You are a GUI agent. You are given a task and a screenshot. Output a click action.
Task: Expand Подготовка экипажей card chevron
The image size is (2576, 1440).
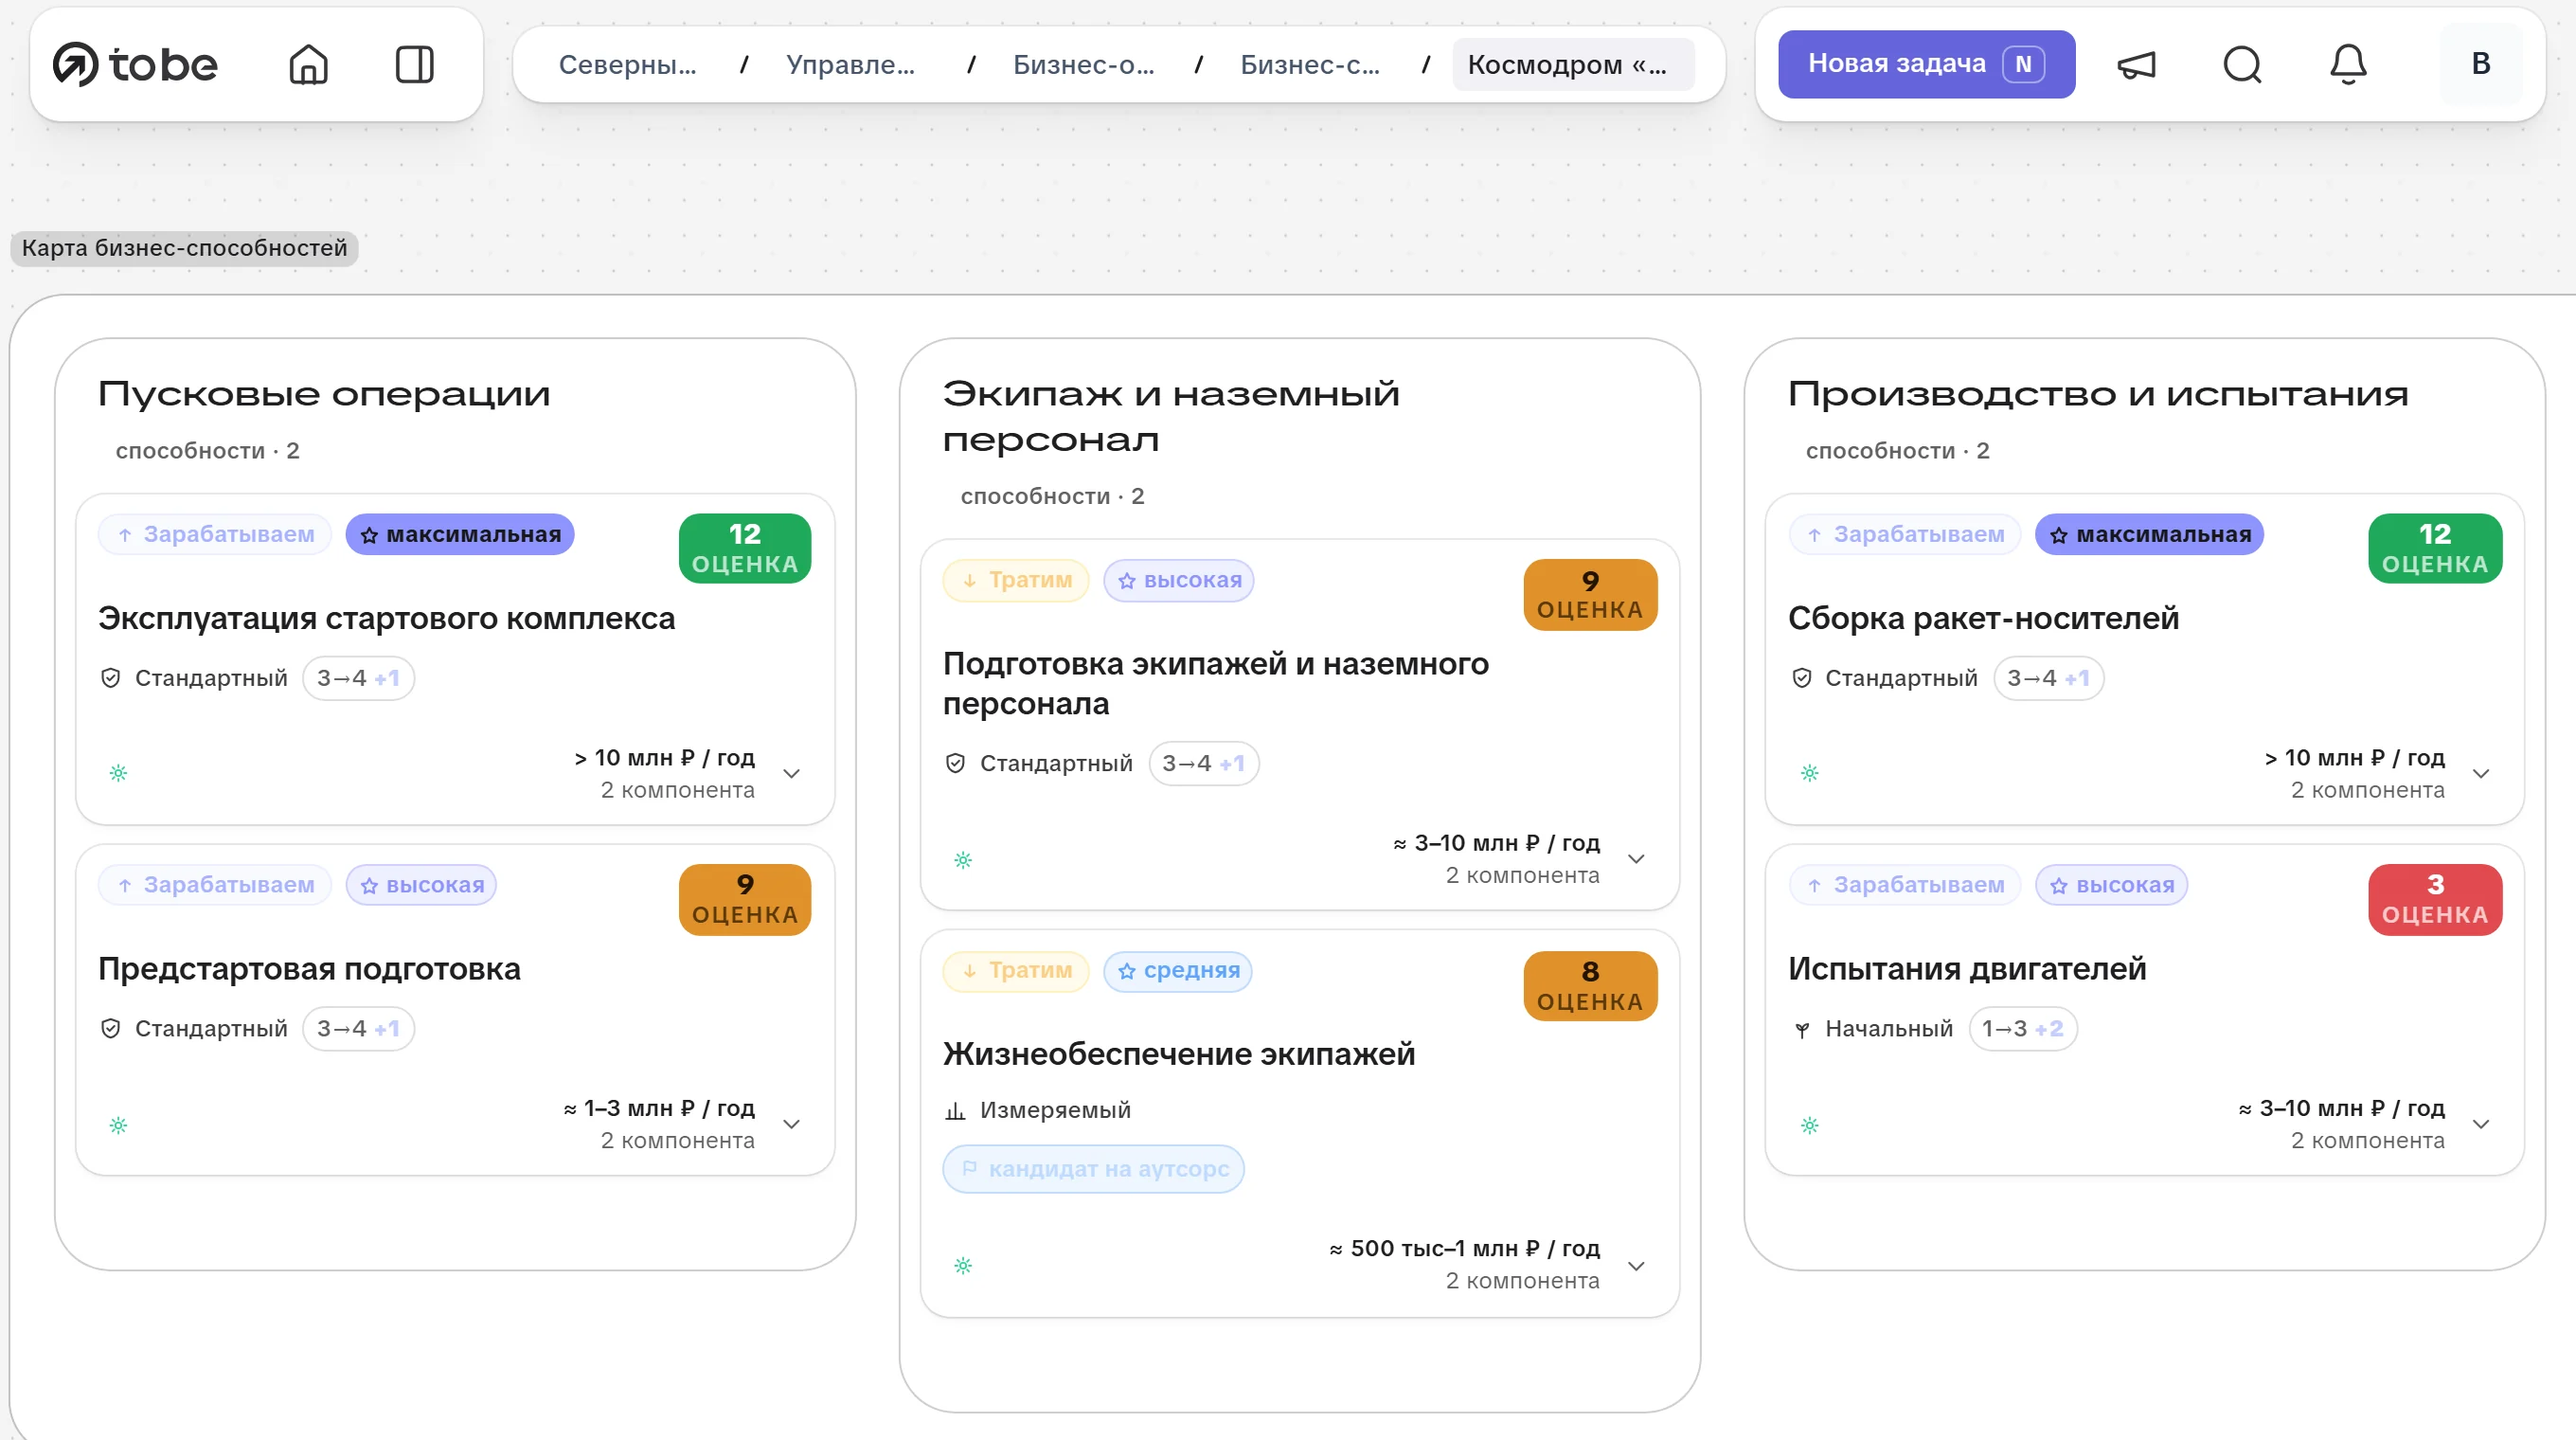[x=1636, y=859]
